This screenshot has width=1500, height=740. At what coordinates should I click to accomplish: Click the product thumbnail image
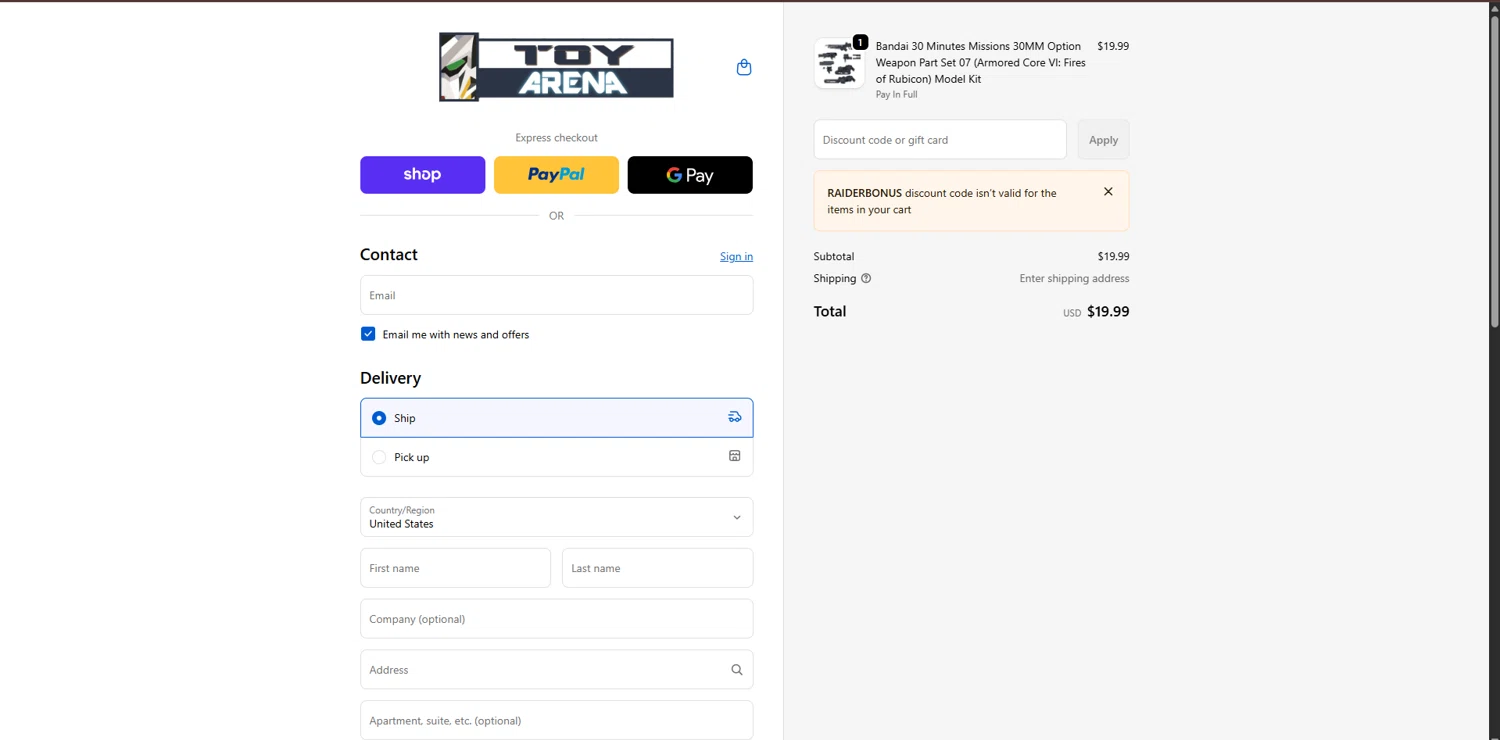(x=839, y=64)
